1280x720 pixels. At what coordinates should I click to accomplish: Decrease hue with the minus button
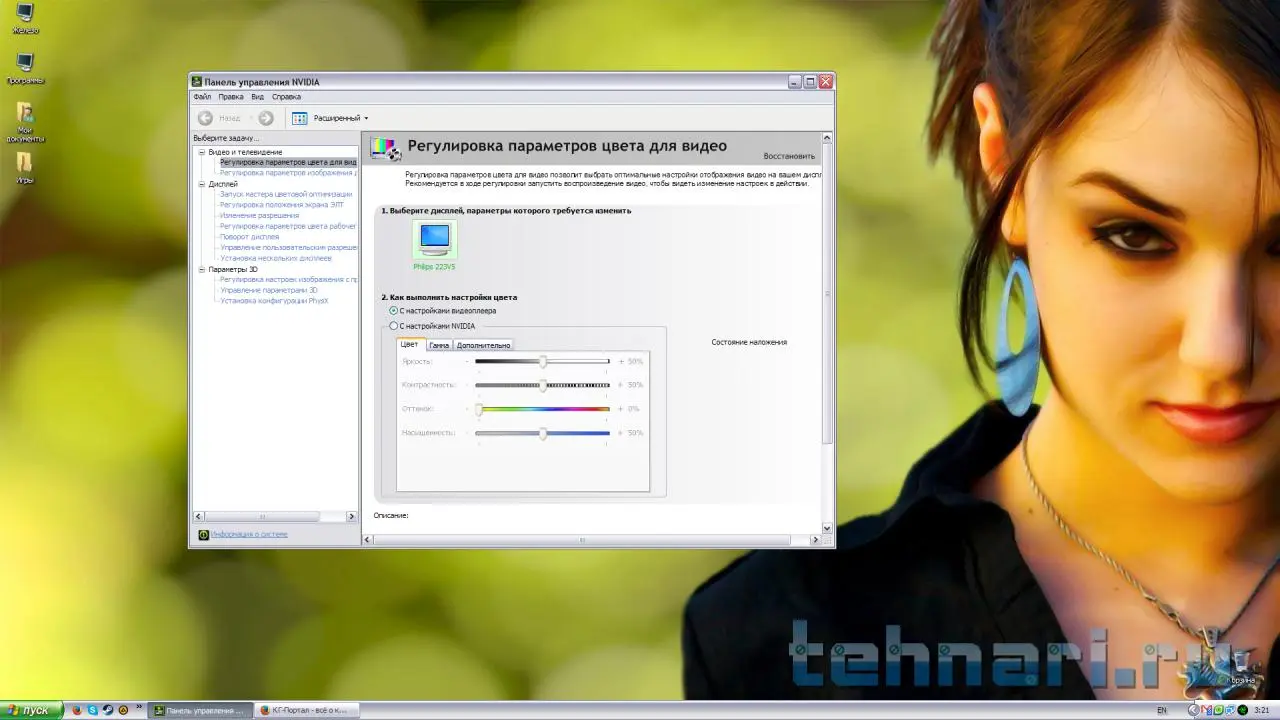[467, 409]
